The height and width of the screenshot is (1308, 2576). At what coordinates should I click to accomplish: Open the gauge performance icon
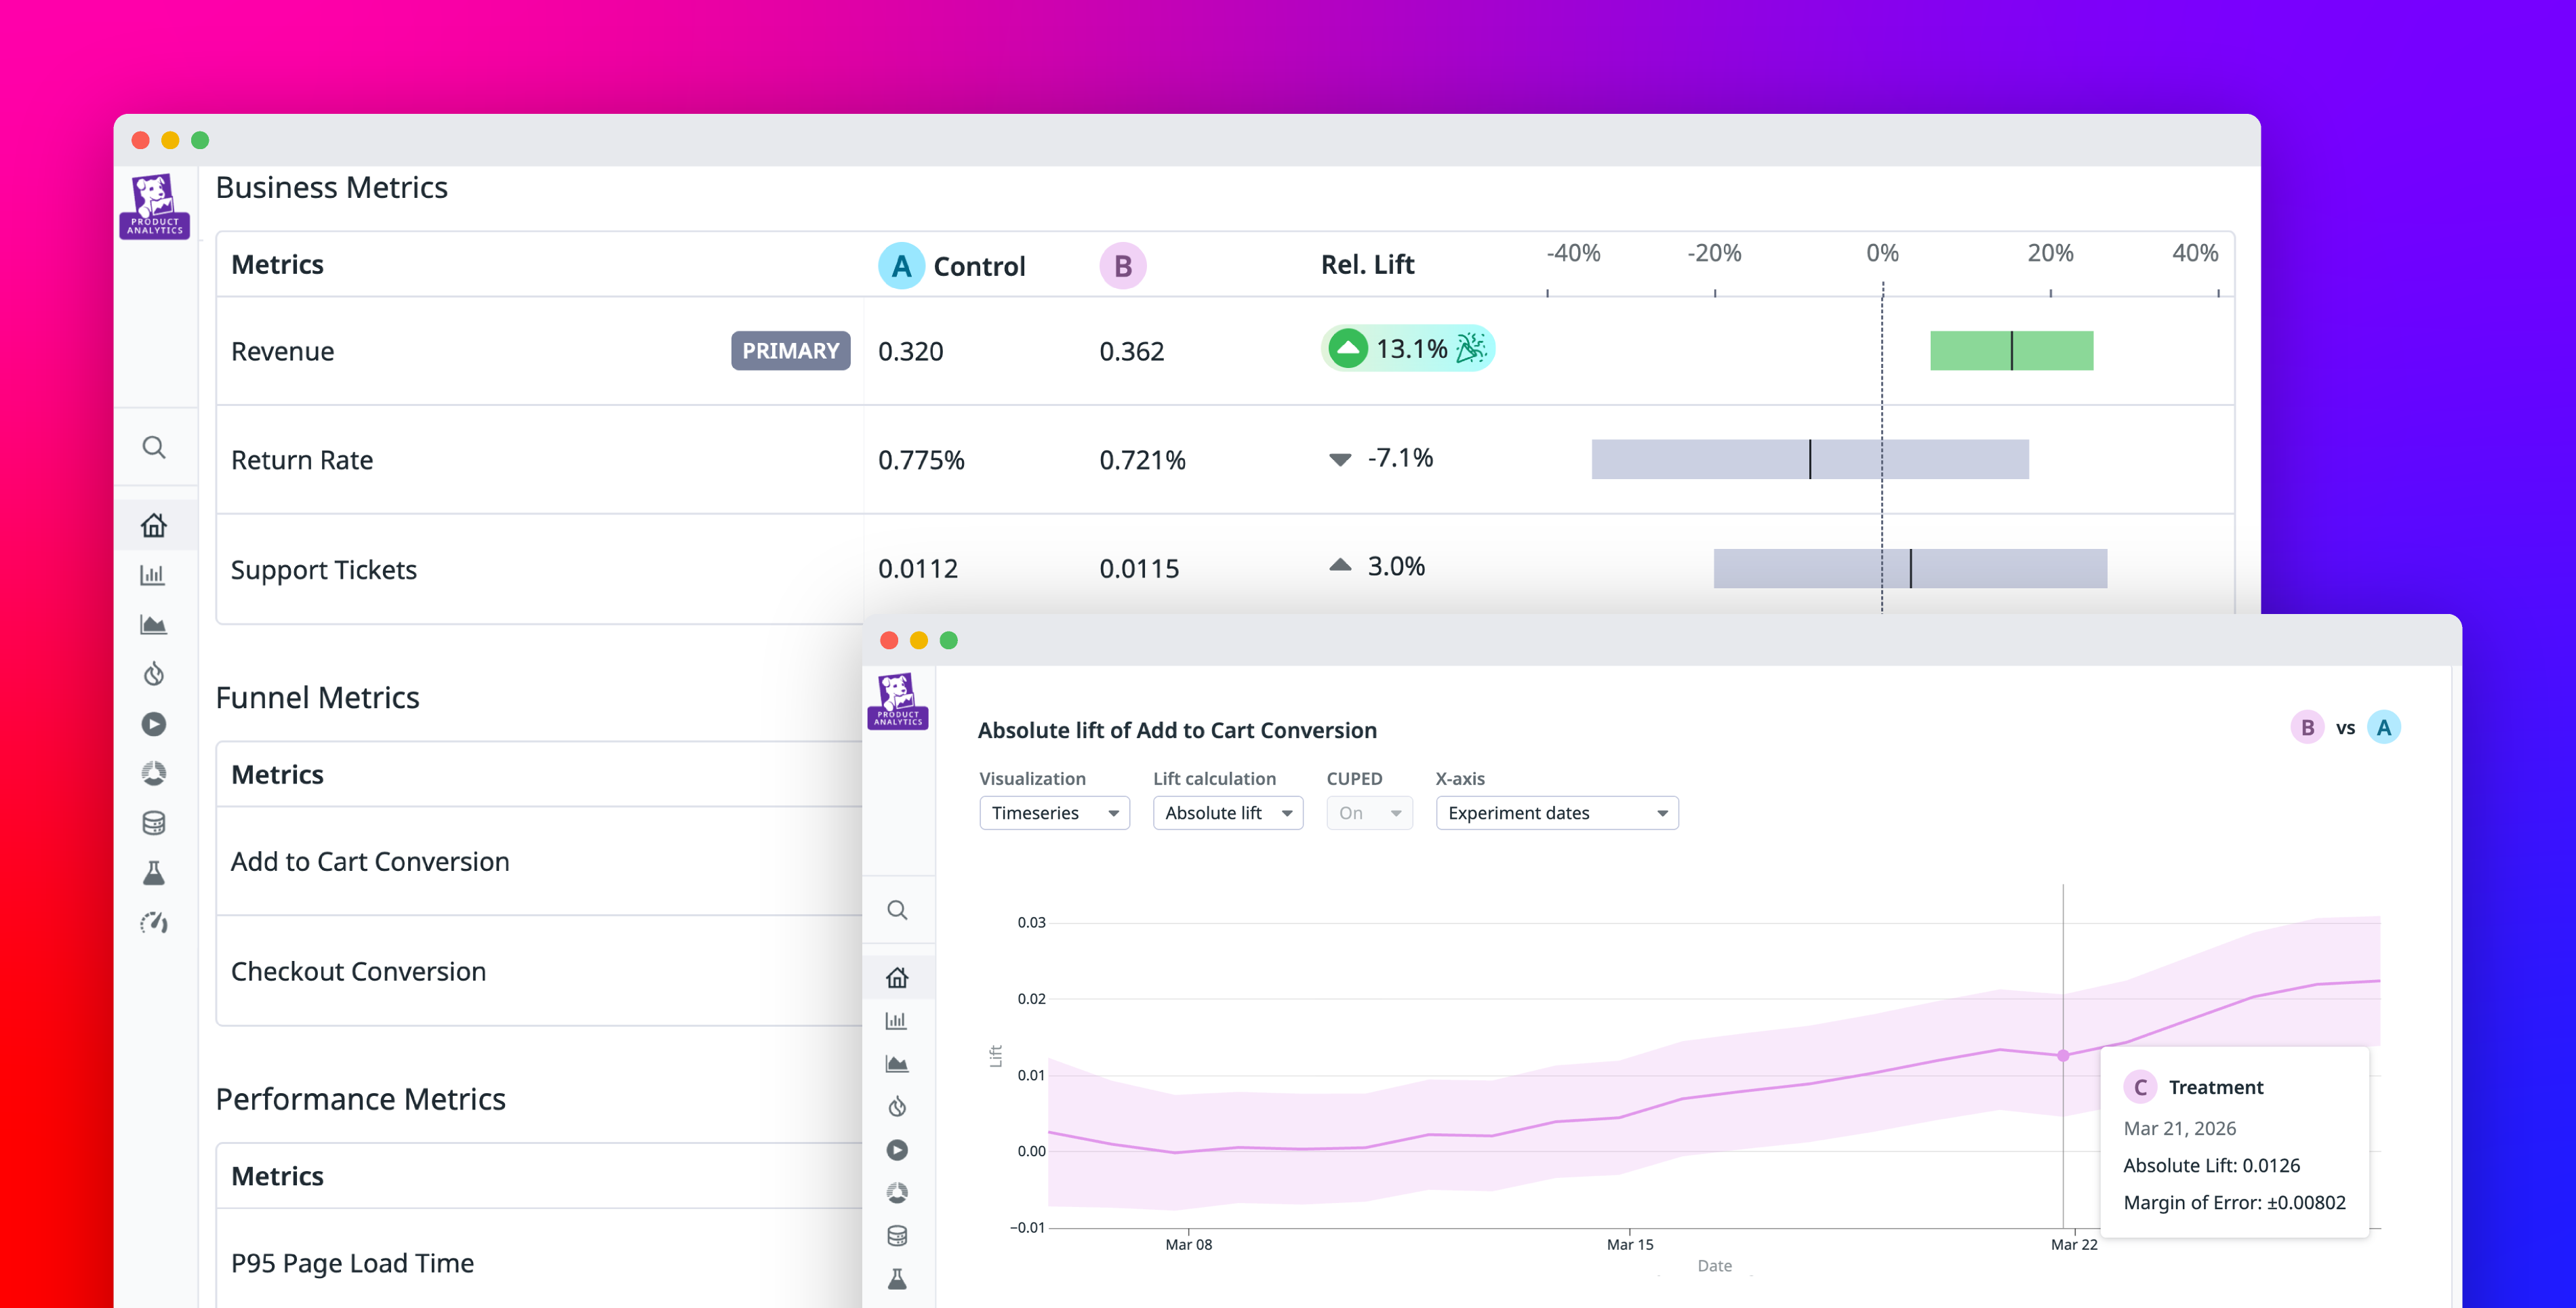pyautogui.click(x=155, y=922)
